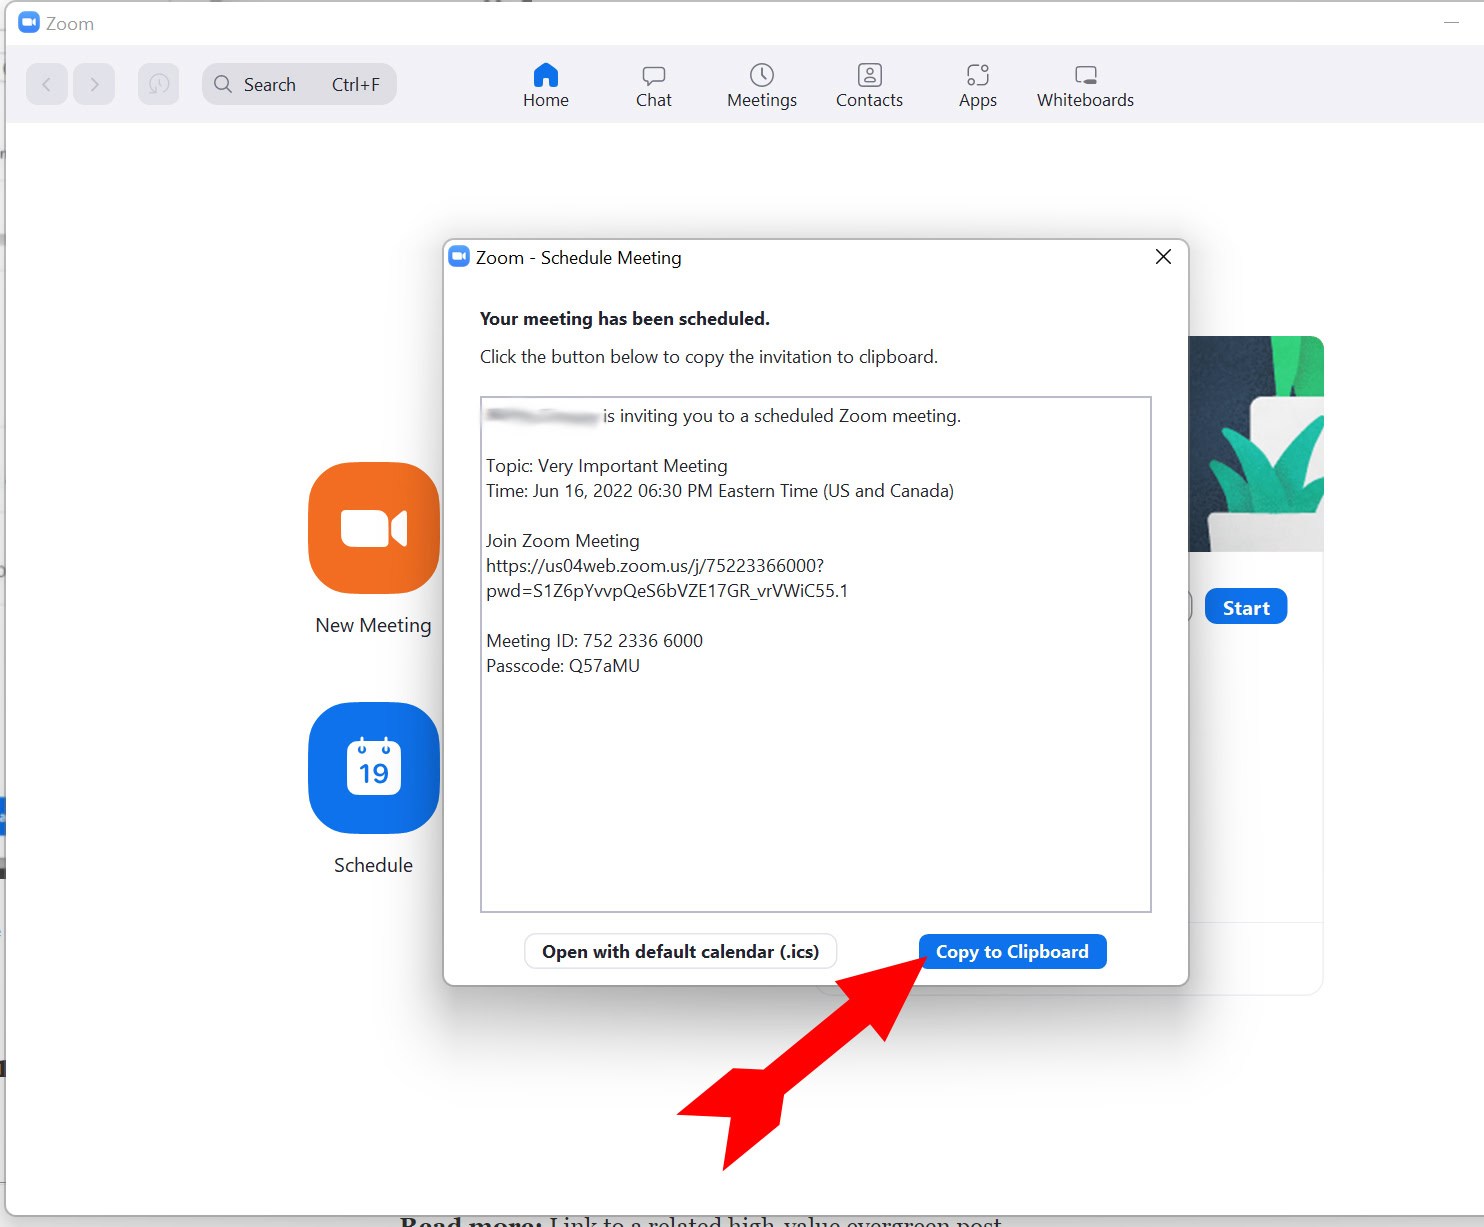Click the Zoom logo in title bar
The height and width of the screenshot is (1227, 1484).
(29, 23)
